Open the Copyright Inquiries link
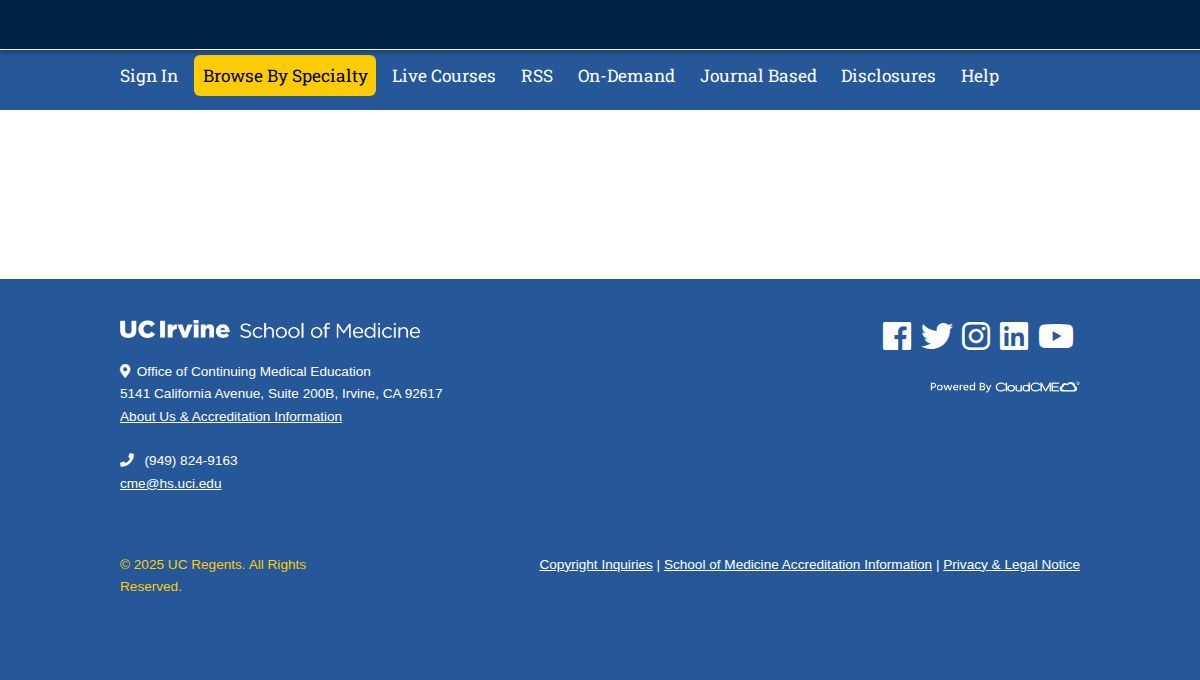Image resolution: width=1200 pixels, height=680 pixels. point(596,565)
